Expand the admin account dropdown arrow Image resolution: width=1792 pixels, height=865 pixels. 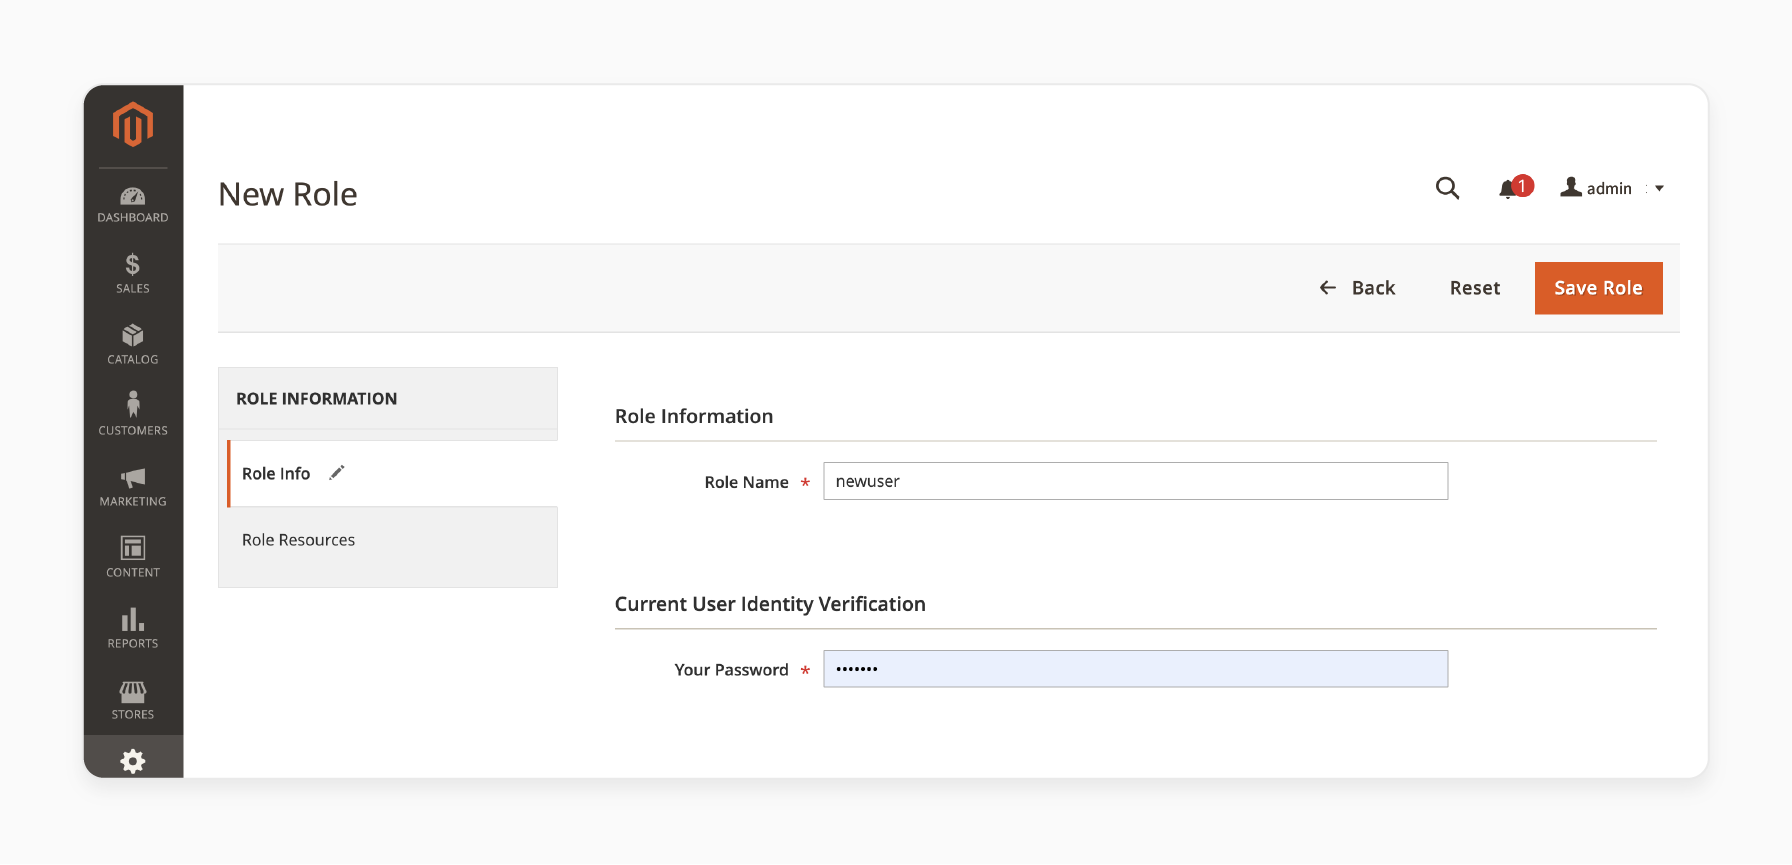pyautogui.click(x=1659, y=188)
